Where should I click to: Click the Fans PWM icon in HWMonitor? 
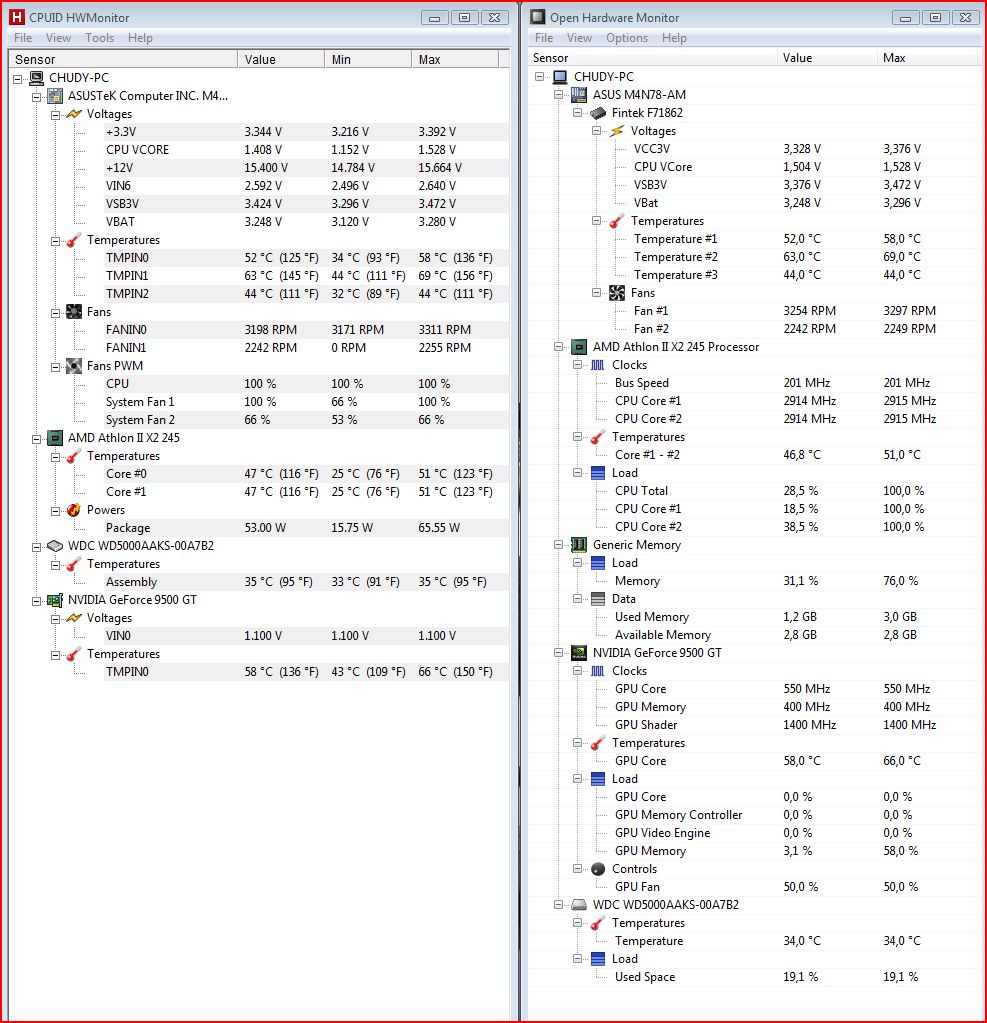(74, 366)
